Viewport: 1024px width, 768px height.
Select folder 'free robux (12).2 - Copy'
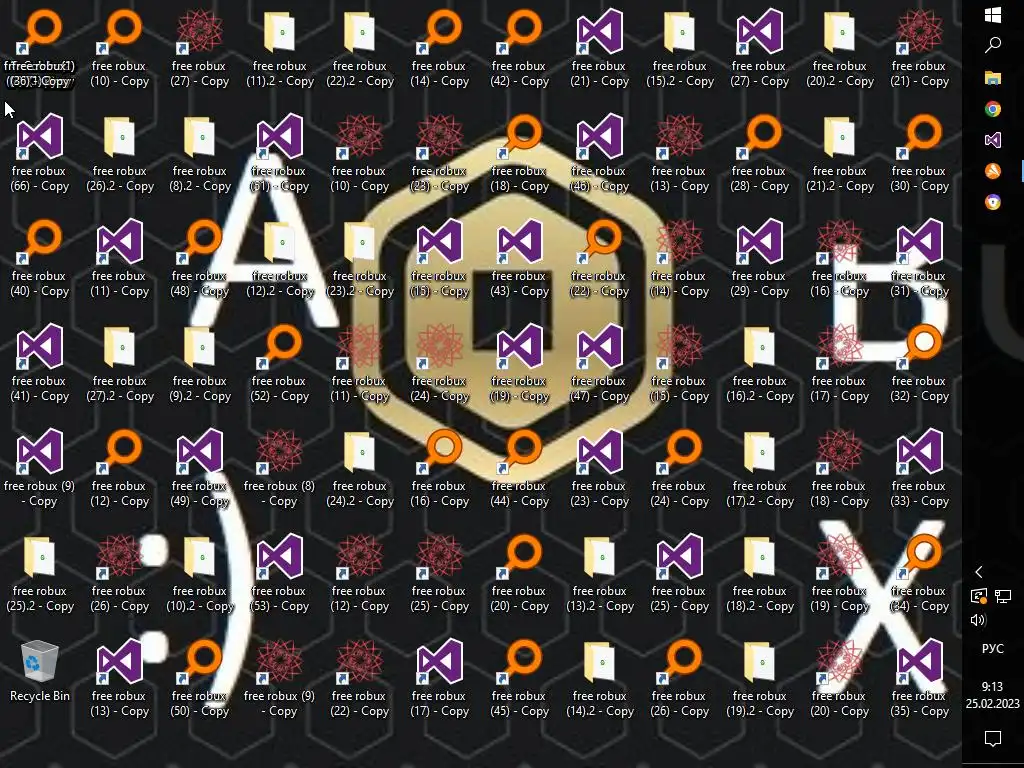(x=280, y=259)
